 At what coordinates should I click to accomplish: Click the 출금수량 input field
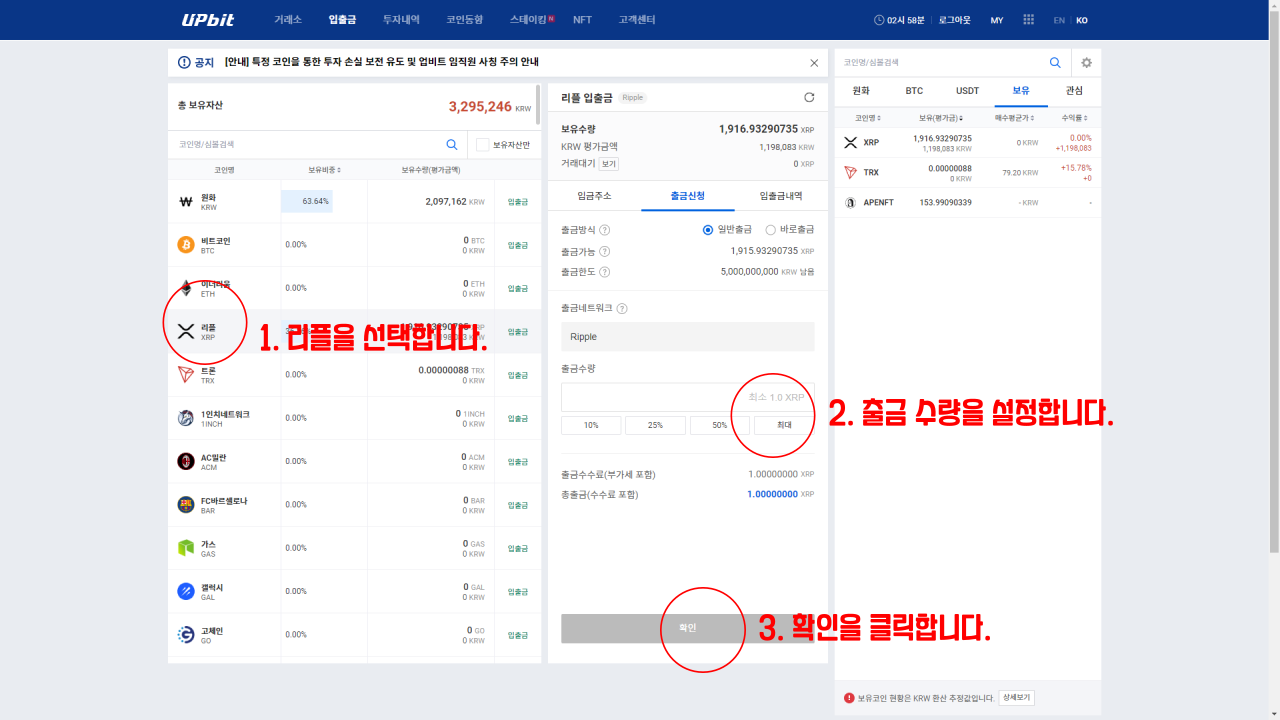688,397
